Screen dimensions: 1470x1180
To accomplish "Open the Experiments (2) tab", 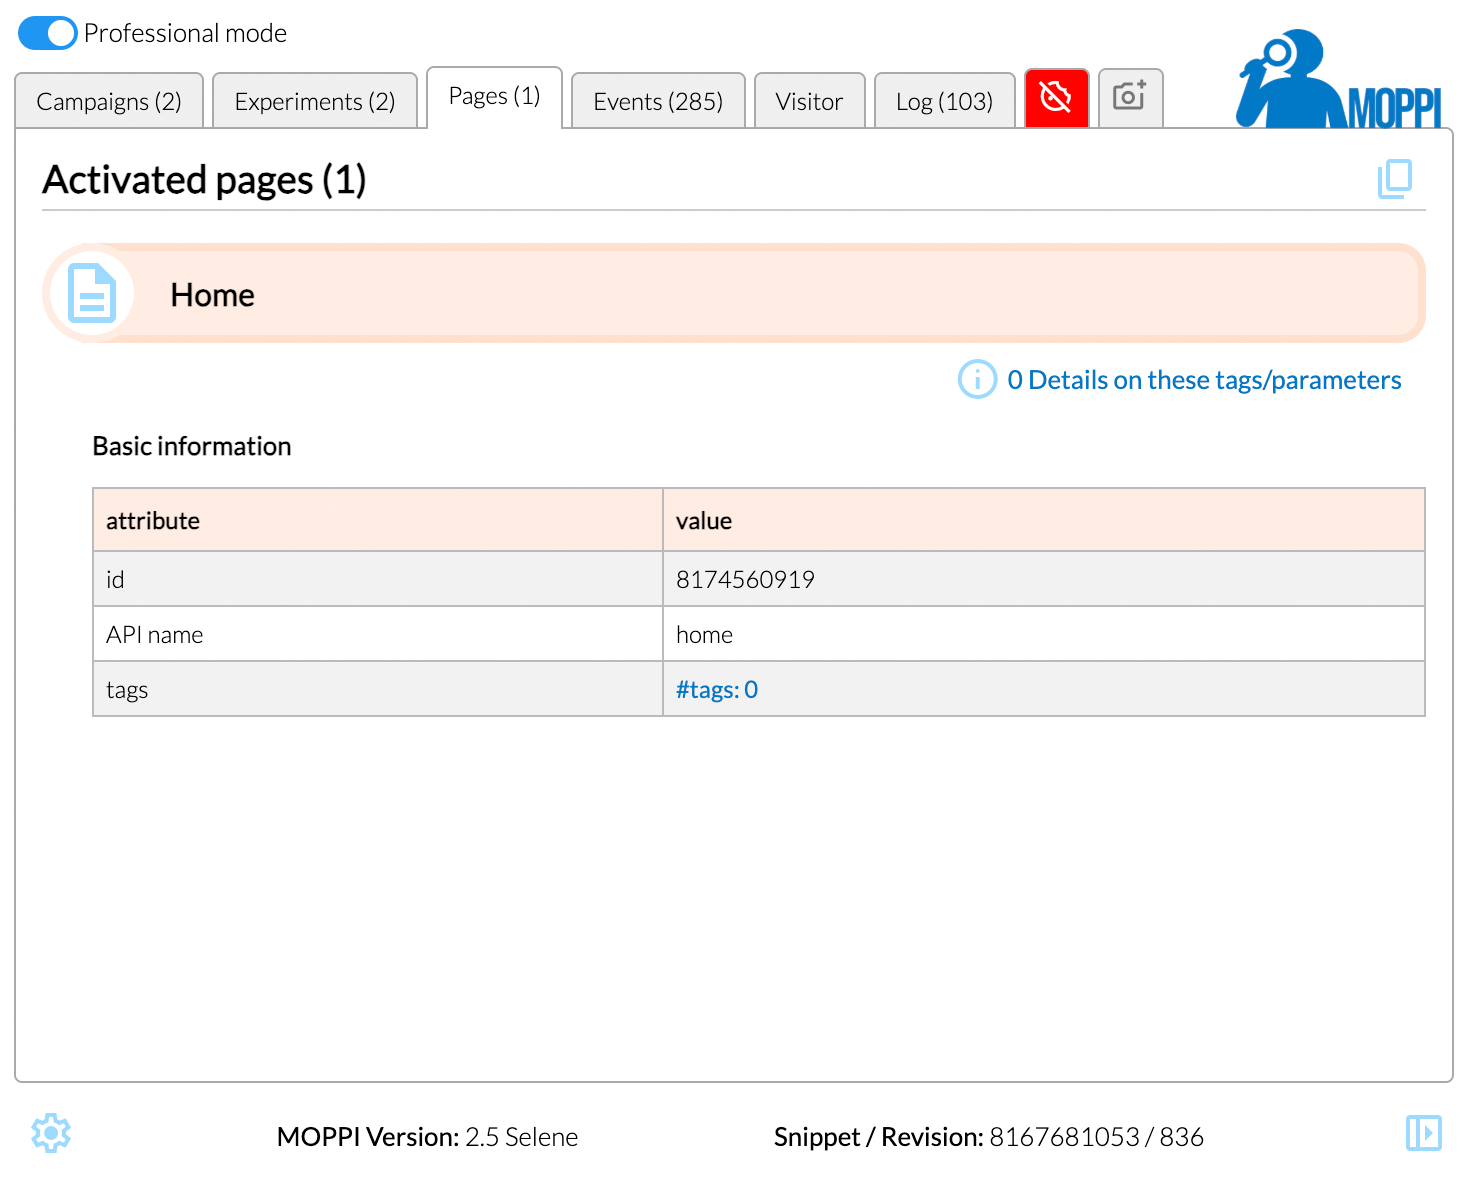I will (x=315, y=102).
